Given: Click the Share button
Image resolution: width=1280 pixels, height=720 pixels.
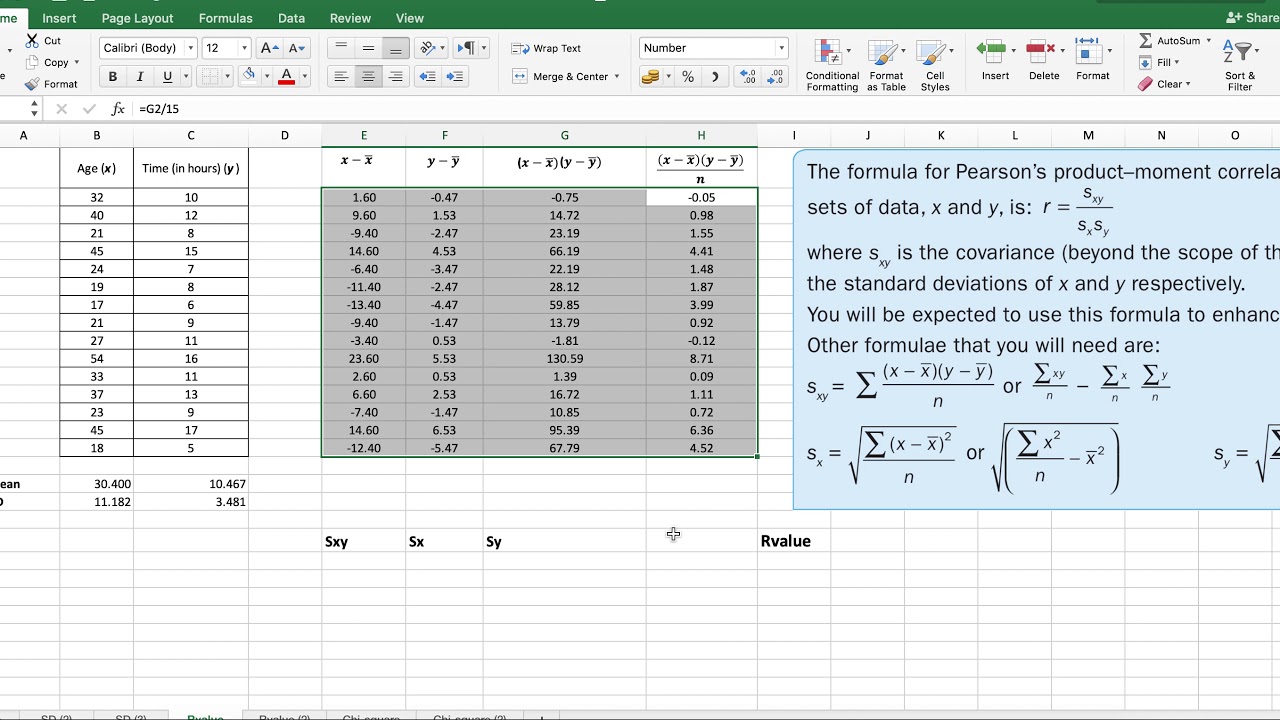Looking at the screenshot, I should [1254, 18].
